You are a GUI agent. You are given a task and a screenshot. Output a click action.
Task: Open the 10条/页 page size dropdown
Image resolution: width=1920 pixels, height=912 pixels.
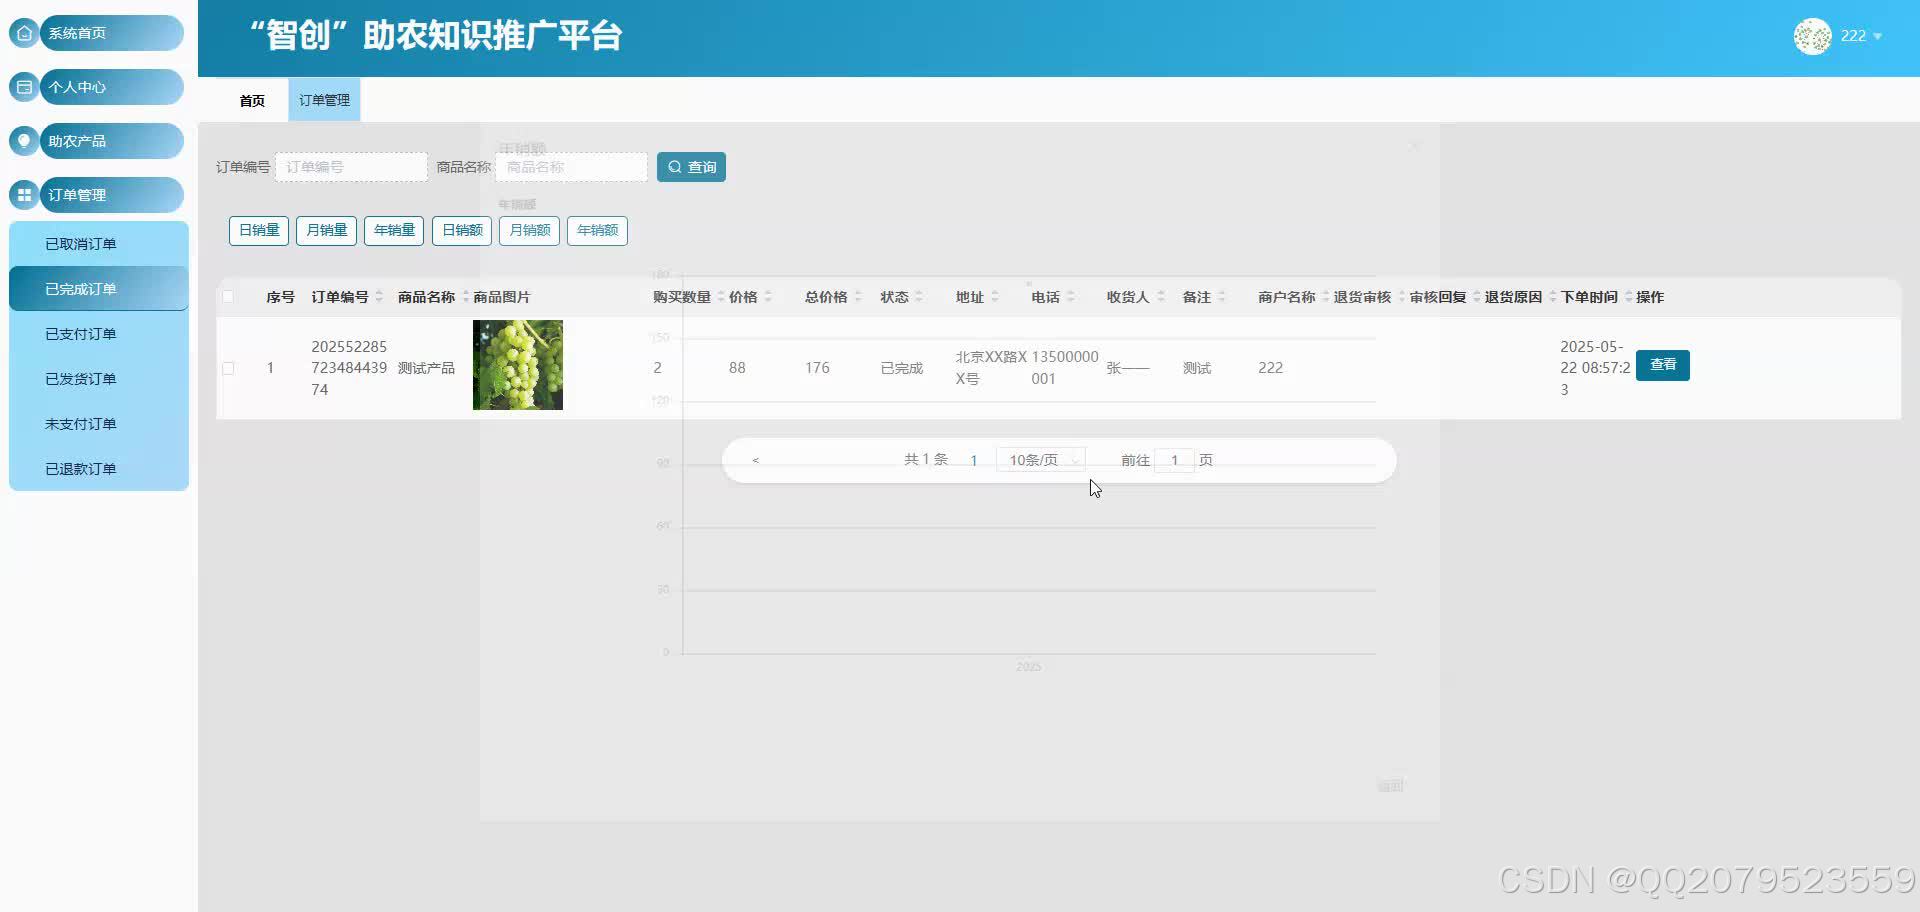pyautogui.click(x=1040, y=460)
